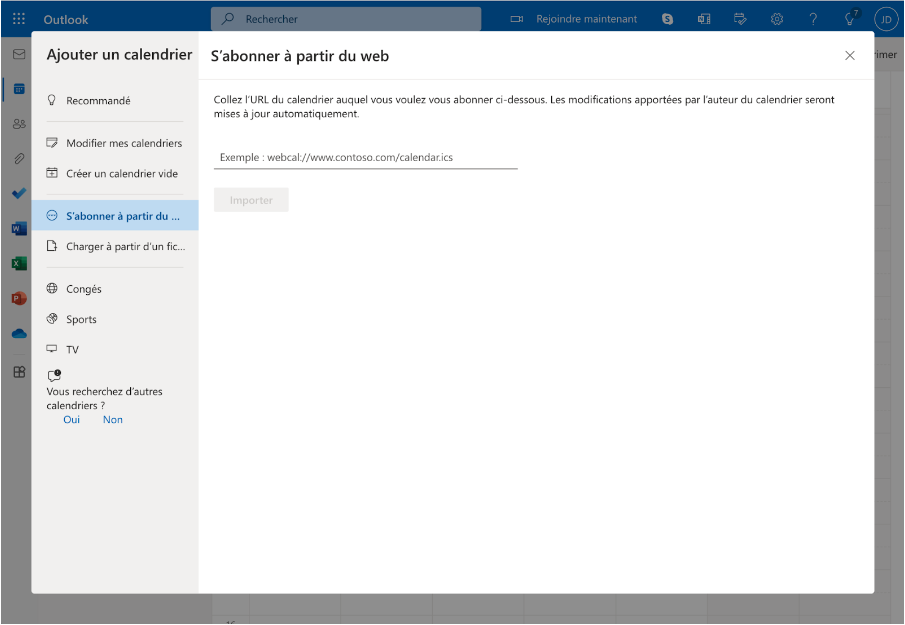Open the help question mark icon
This screenshot has height=625, width=905.
coord(813,19)
